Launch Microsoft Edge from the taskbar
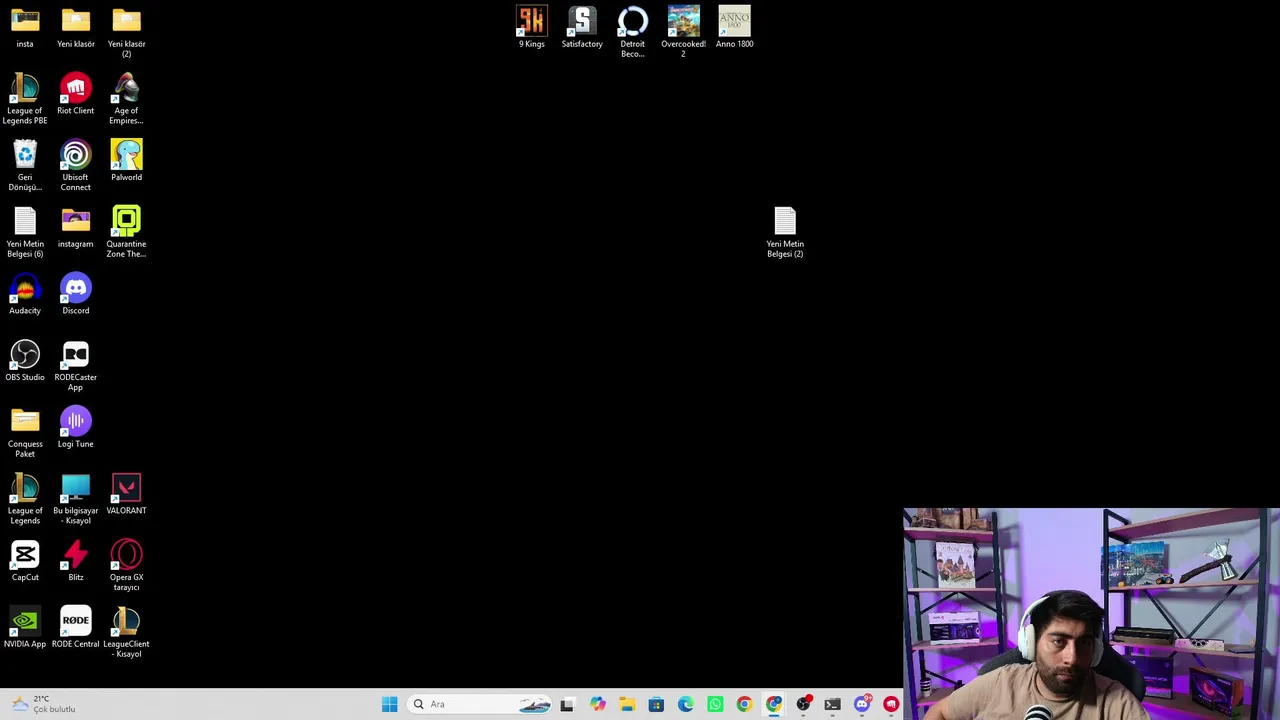The height and width of the screenshot is (720, 1280). tap(685, 704)
